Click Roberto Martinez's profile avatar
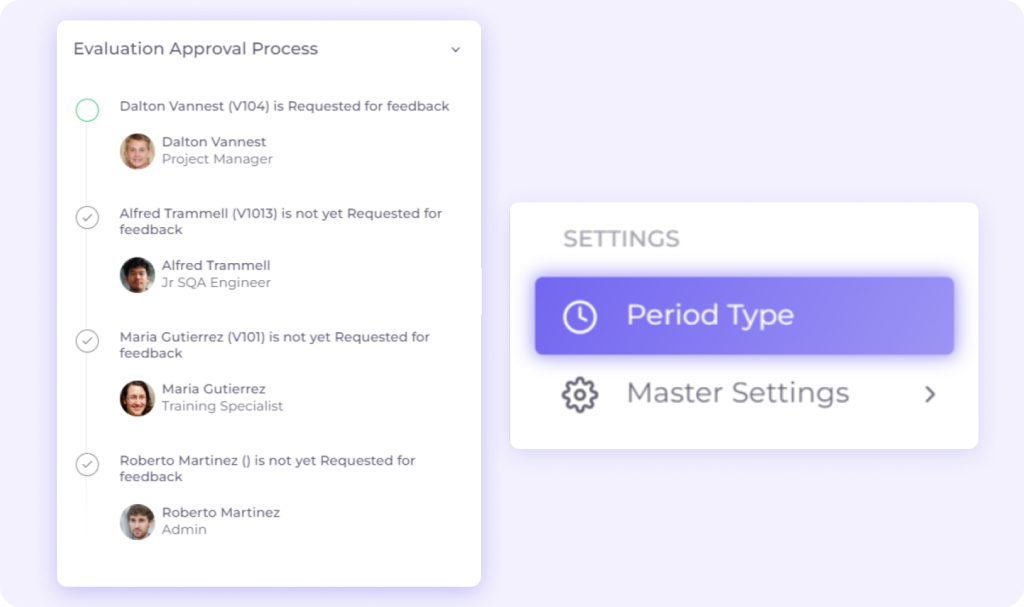This screenshot has width=1024, height=607. pos(137,521)
